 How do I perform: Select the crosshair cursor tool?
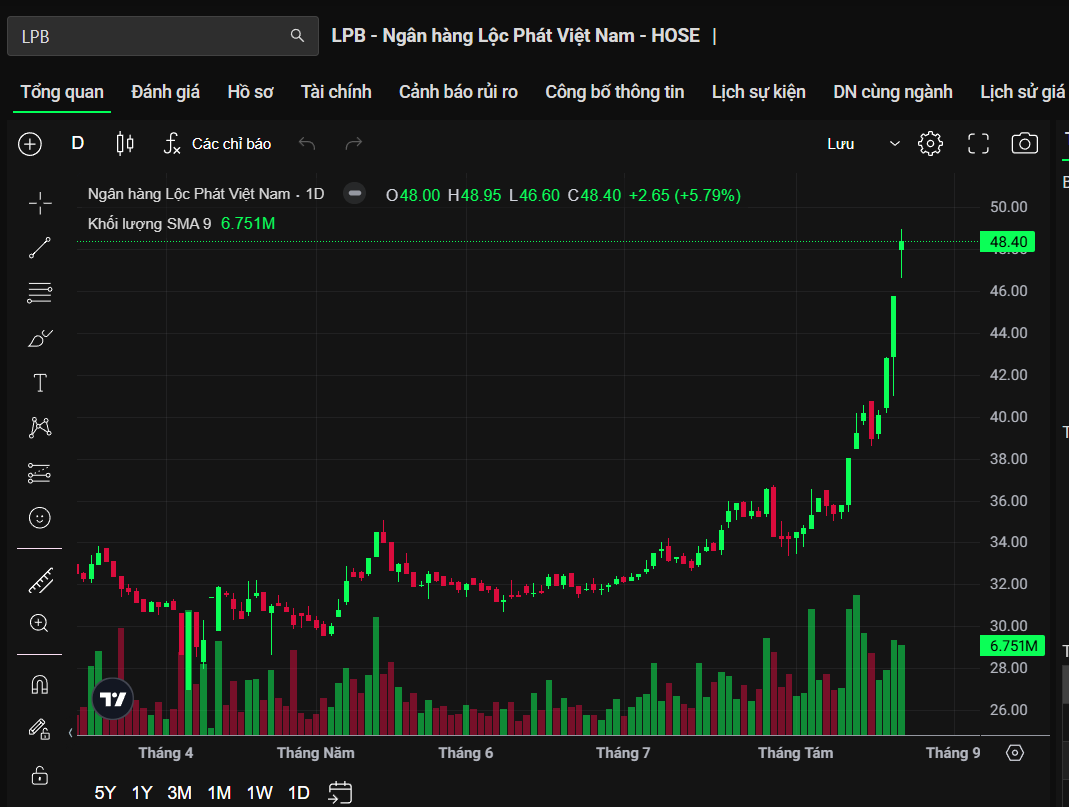[40, 203]
